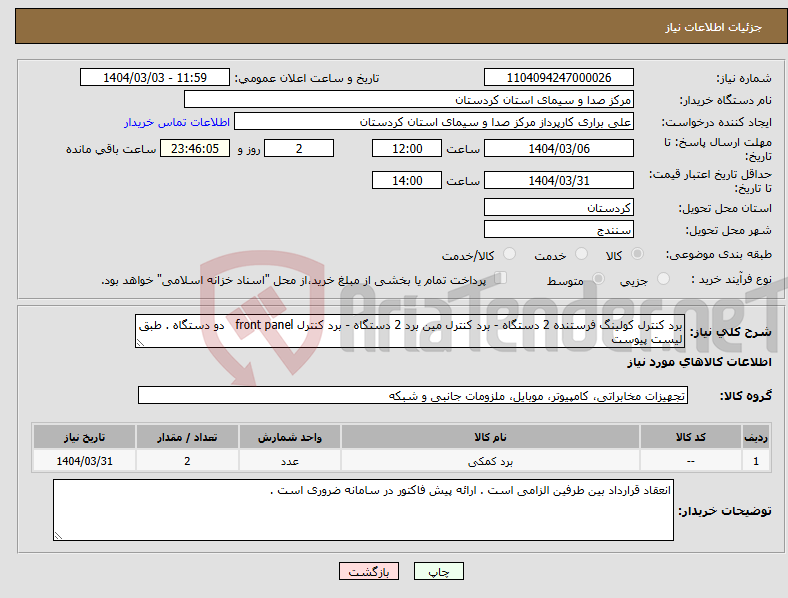The width and height of the screenshot is (788, 598).
Task: Toggle the Islamic treasury payment checkbox
Action: pos(501,278)
